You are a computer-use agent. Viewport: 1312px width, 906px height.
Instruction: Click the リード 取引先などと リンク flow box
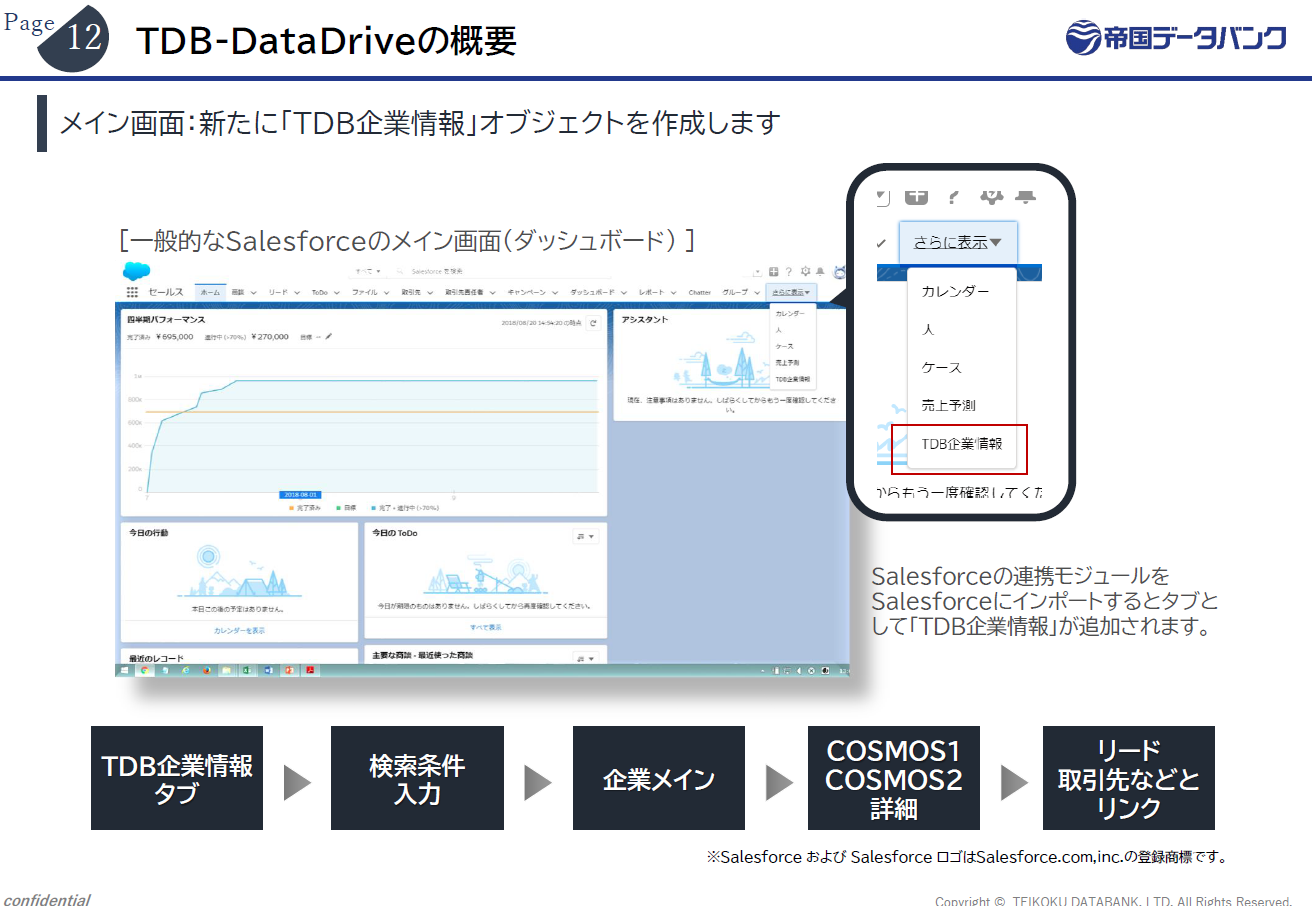(1129, 778)
